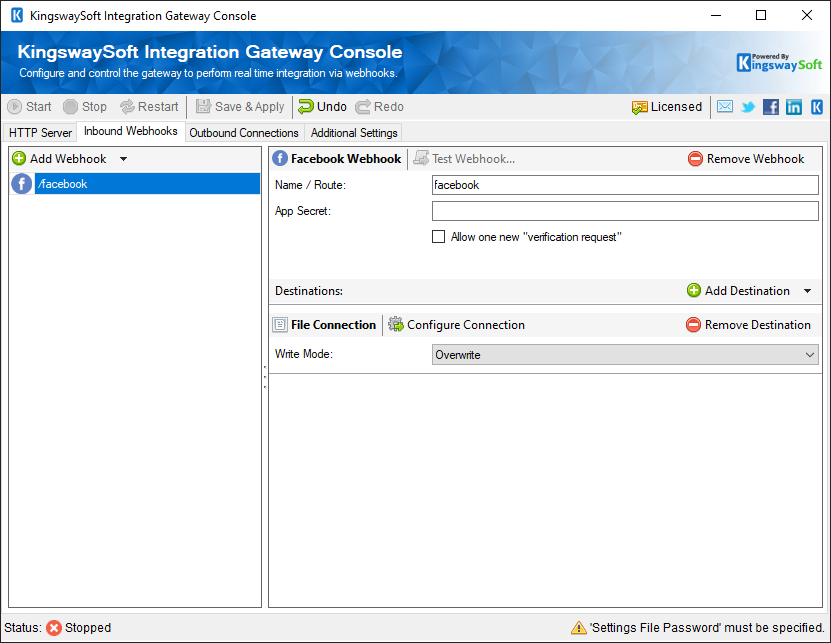Click the Add Destination button
The width and height of the screenshot is (831, 643).
click(738, 290)
